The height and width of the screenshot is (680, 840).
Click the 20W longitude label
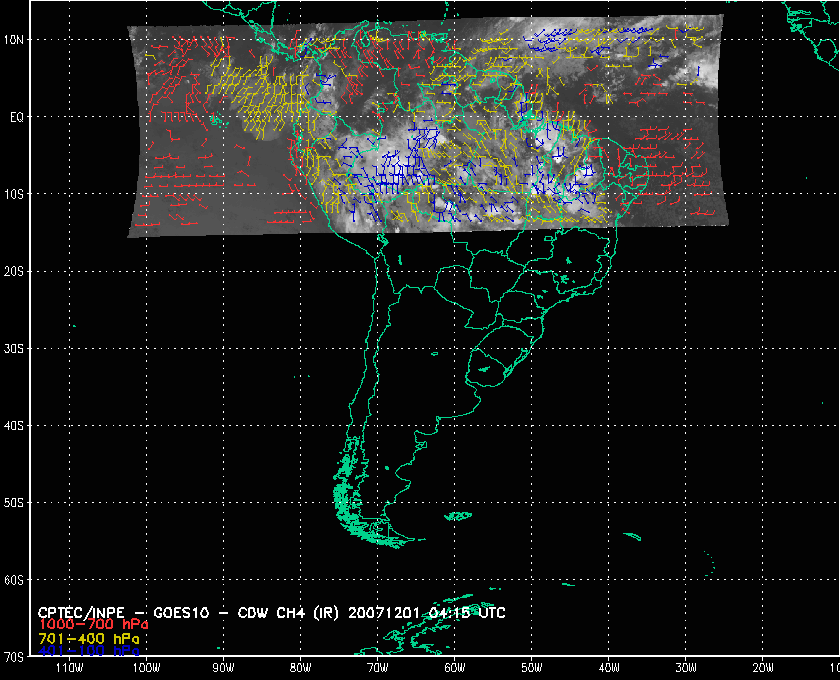coord(763,668)
